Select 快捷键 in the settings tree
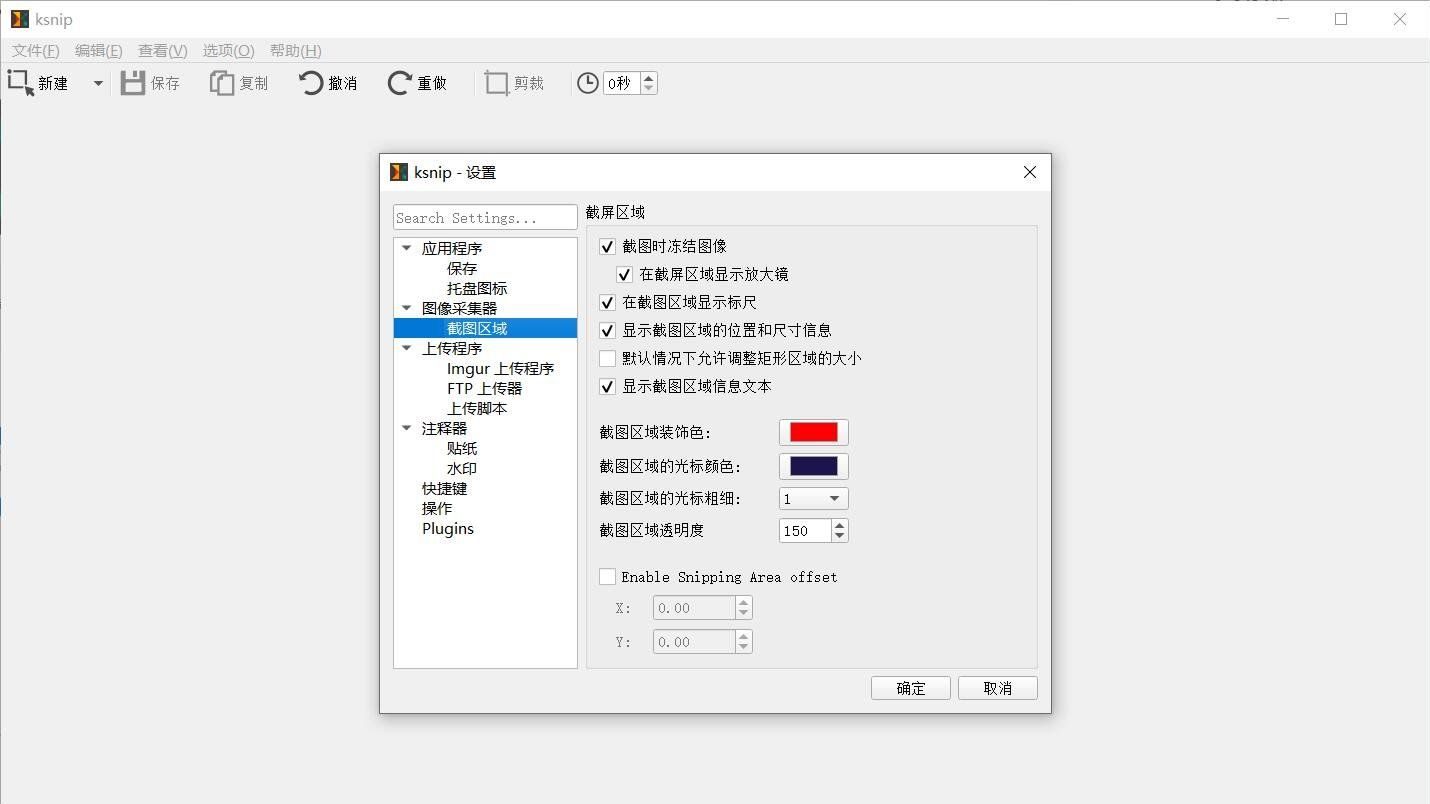This screenshot has width=1430, height=804. click(444, 488)
